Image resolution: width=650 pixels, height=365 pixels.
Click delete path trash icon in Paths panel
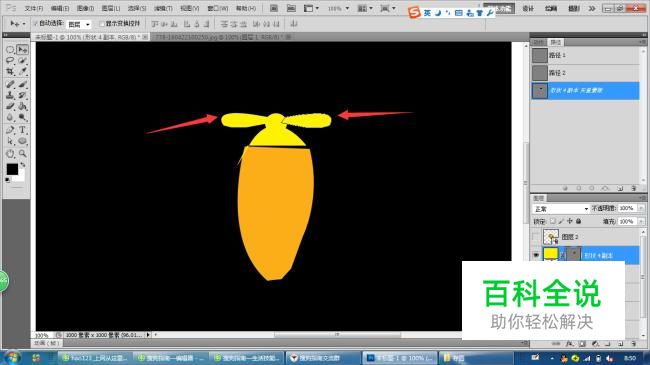coord(633,188)
